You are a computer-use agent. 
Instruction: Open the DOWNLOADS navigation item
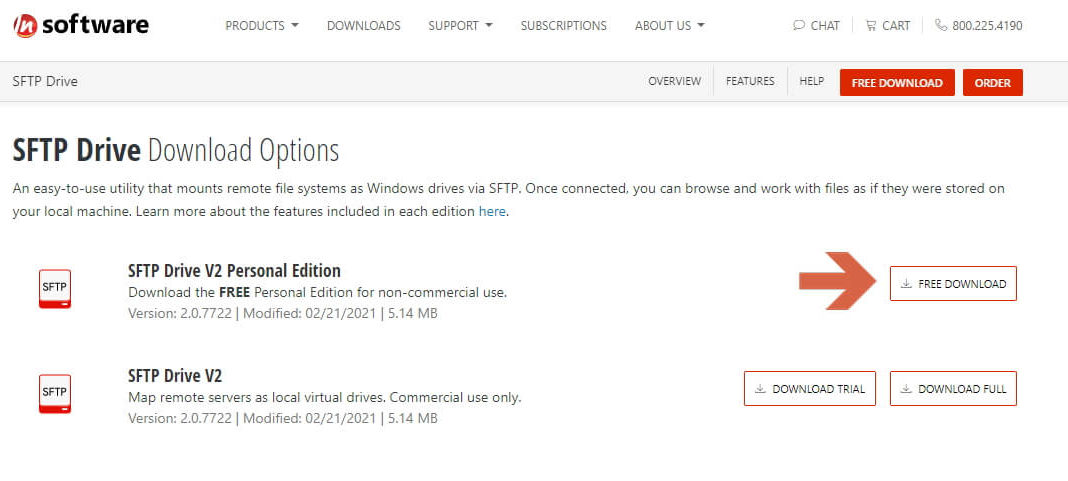pyautogui.click(x=364, y=26)
